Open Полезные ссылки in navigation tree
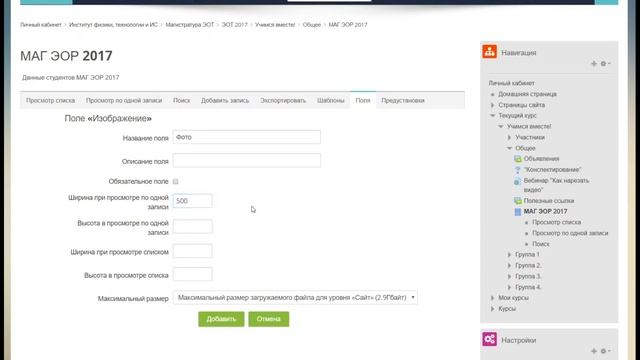Screen dimensions: 640x360 (549, 201)
